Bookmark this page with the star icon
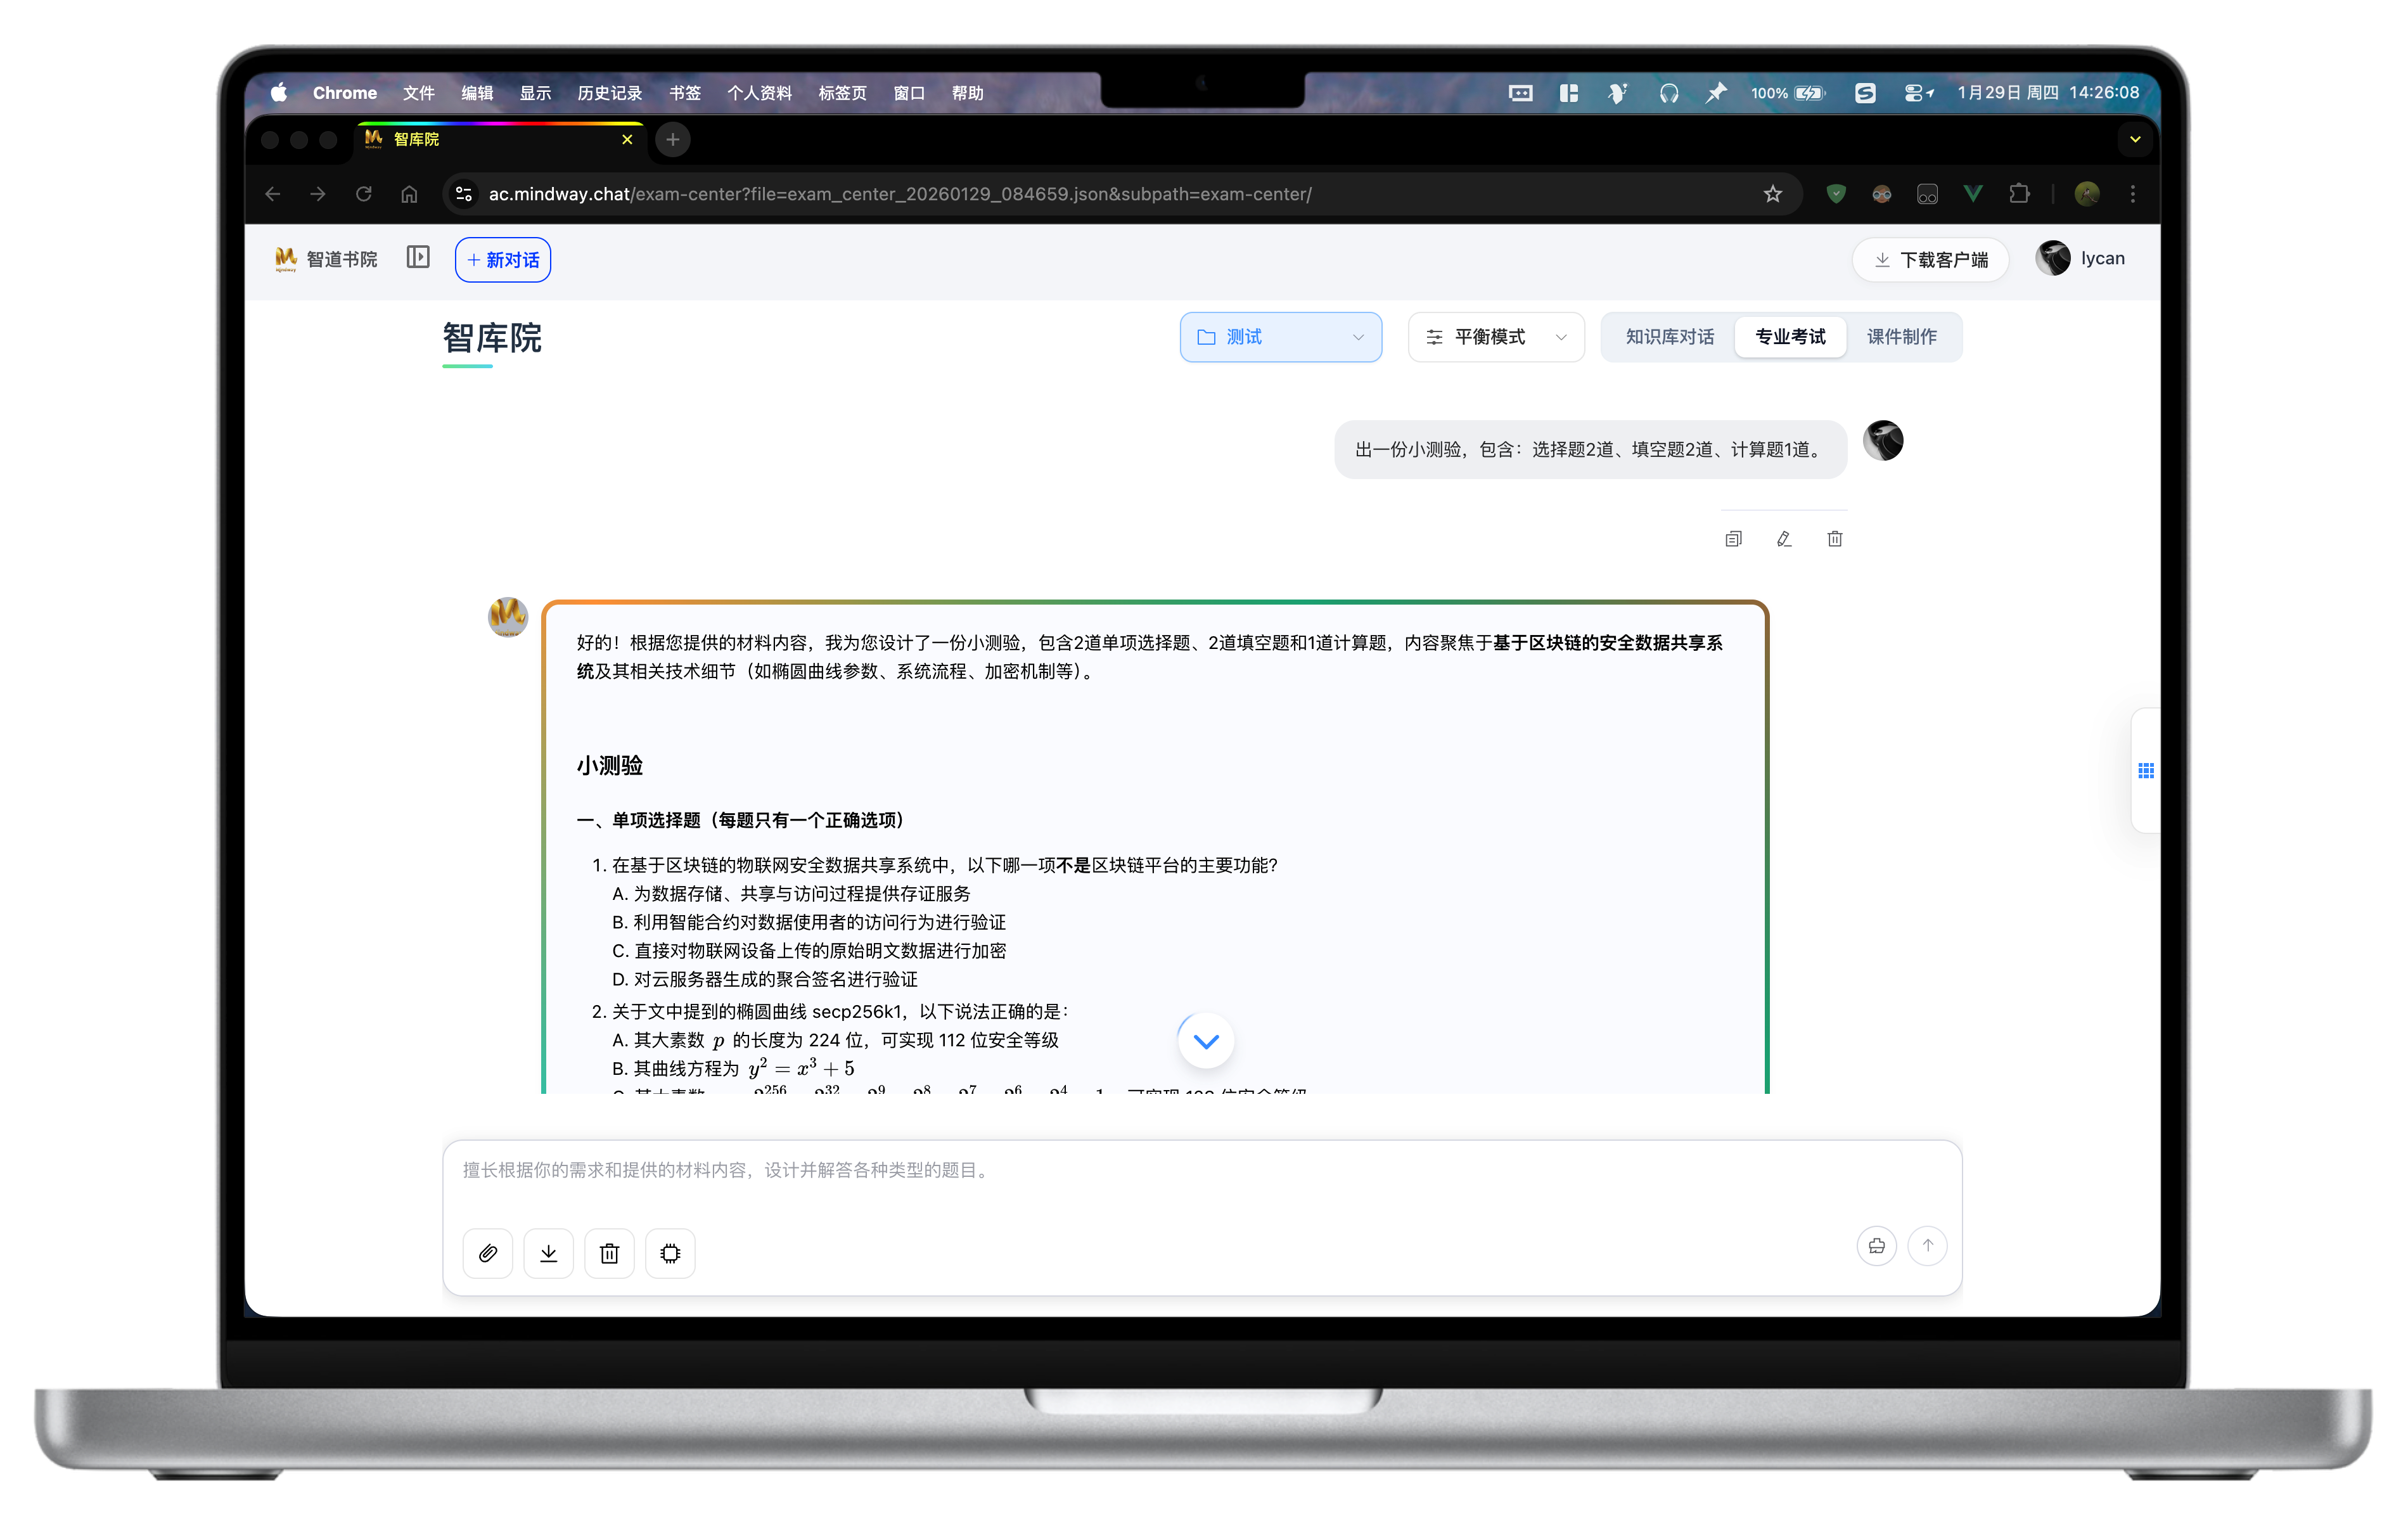 click(x=1773, y=194)
